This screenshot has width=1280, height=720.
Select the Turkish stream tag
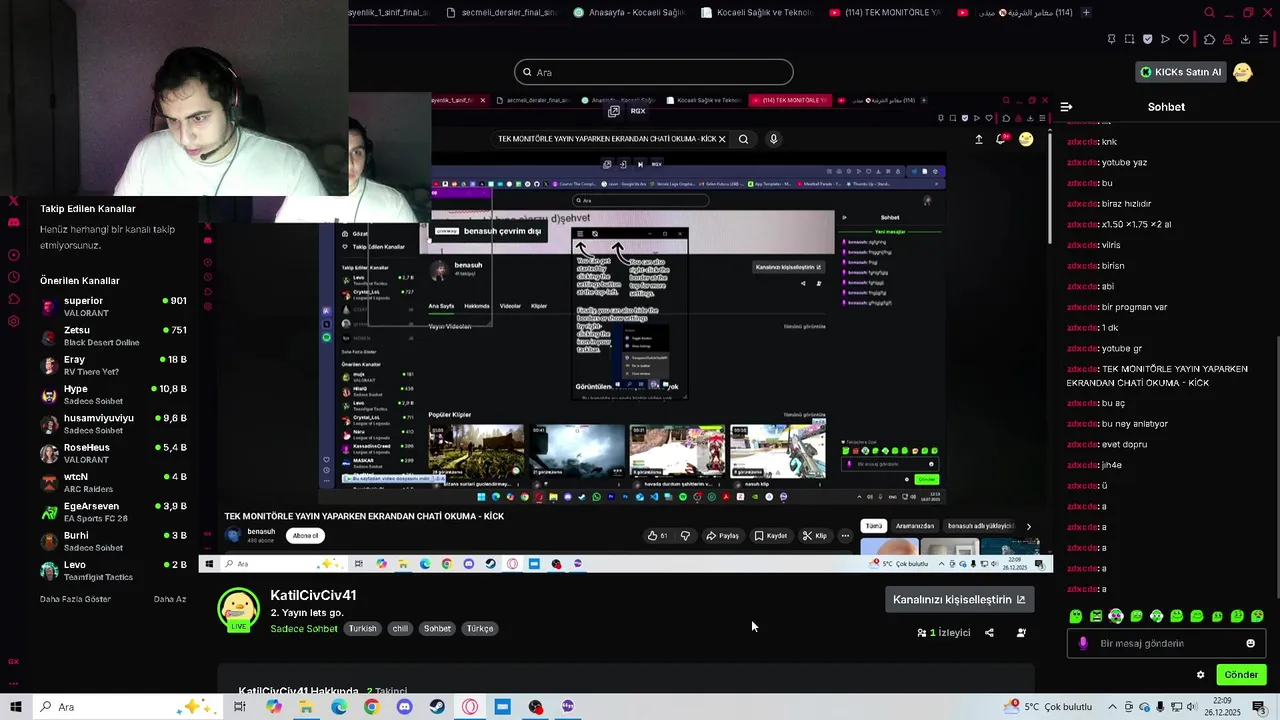pyautogui.click(x=363, y=629)
